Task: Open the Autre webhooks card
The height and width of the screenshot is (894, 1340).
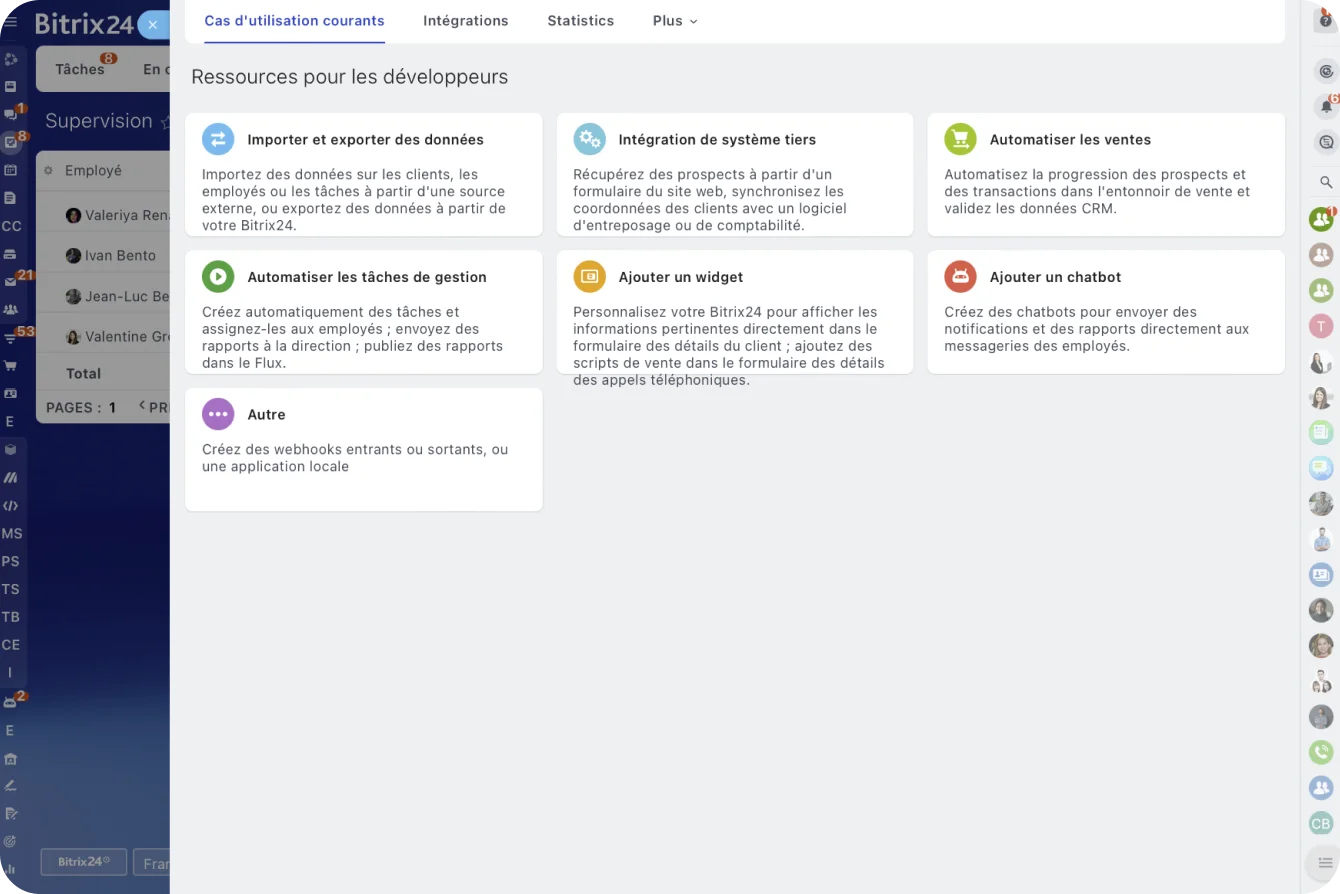Action: click(363, 450)
